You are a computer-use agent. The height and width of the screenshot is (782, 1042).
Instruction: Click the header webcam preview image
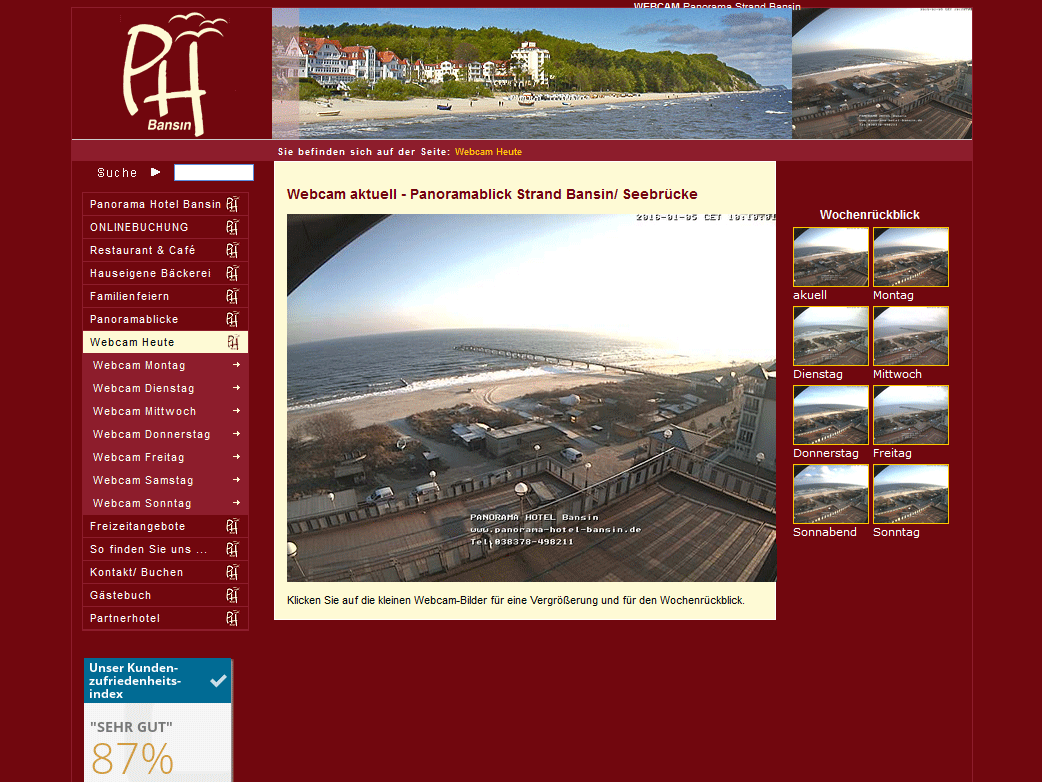[x=881, y=75]
